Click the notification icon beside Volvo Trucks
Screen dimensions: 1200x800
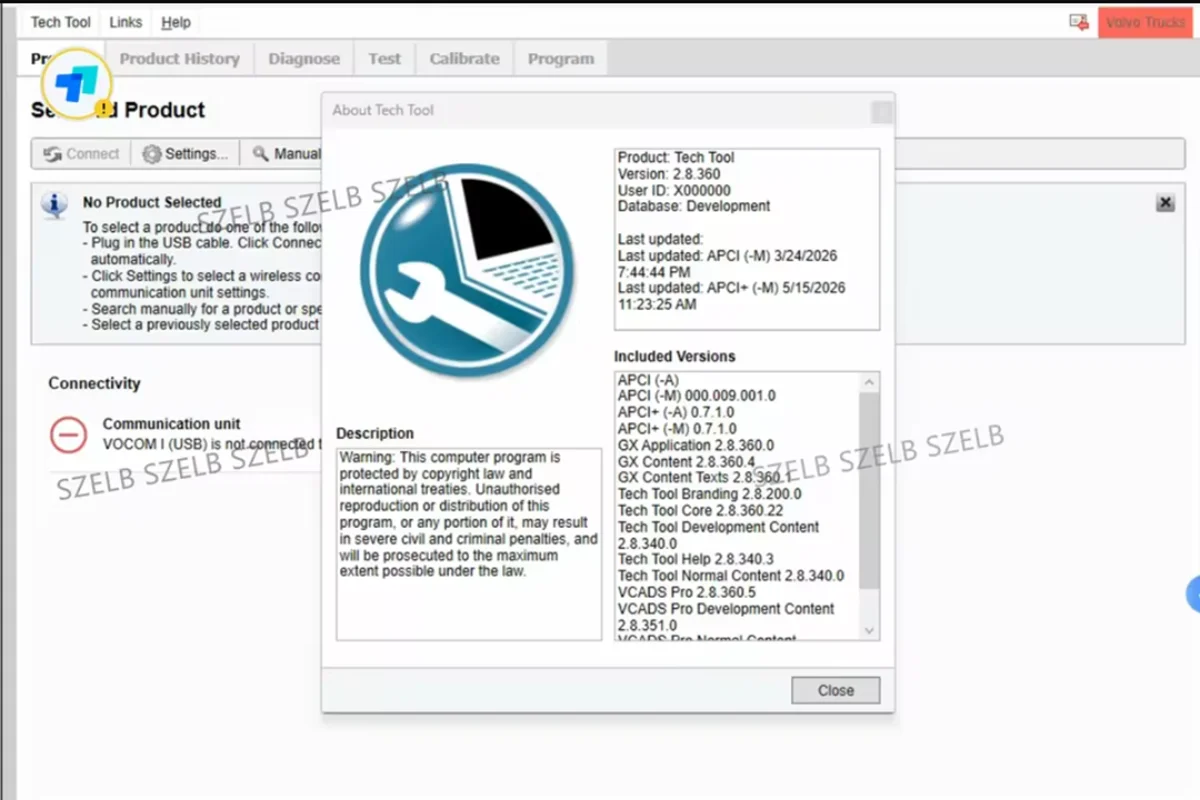coord(1078,21)
